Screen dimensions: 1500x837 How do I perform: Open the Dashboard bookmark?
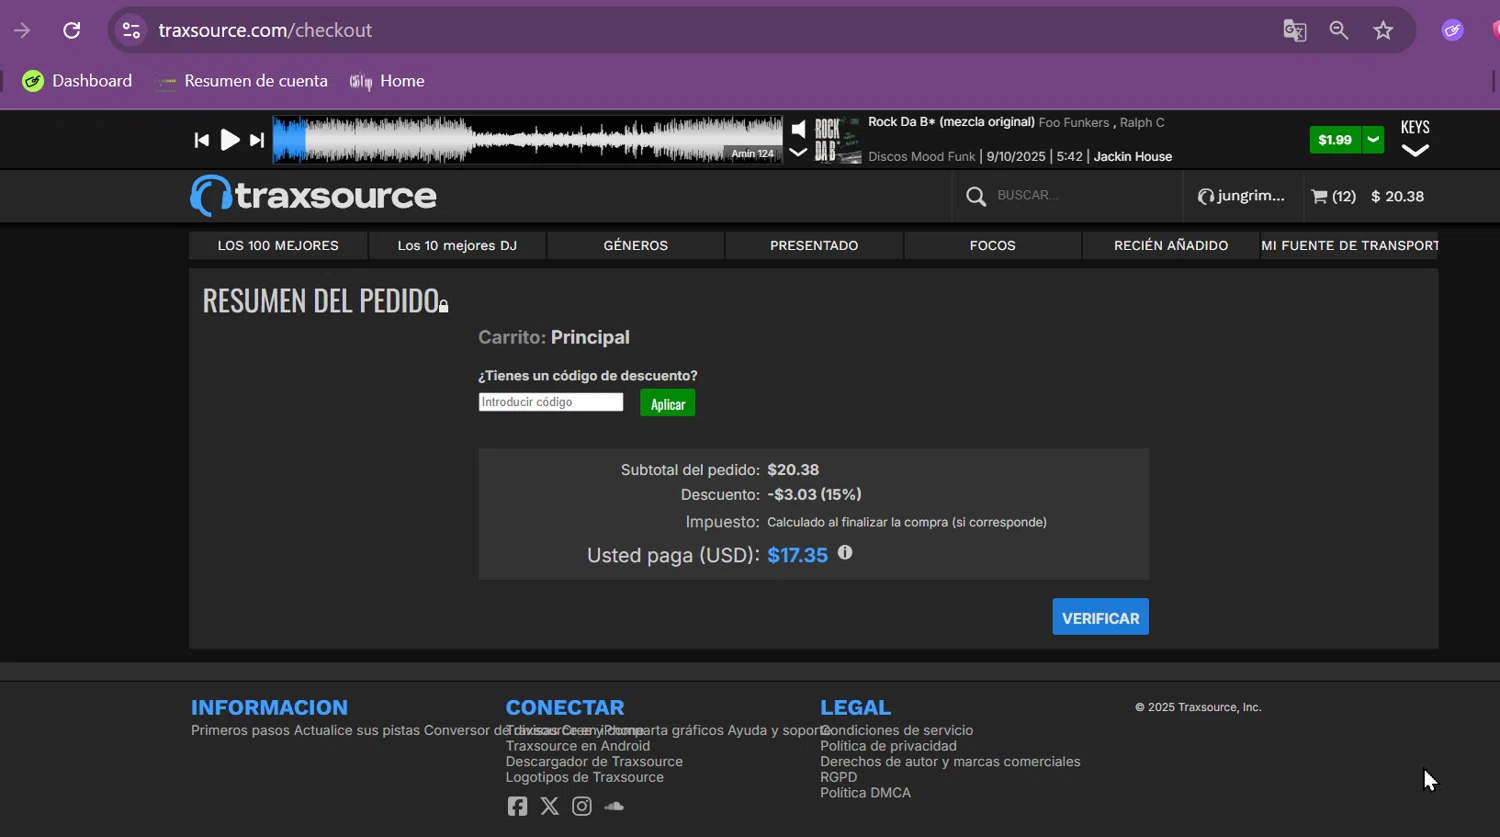point(77,81)
